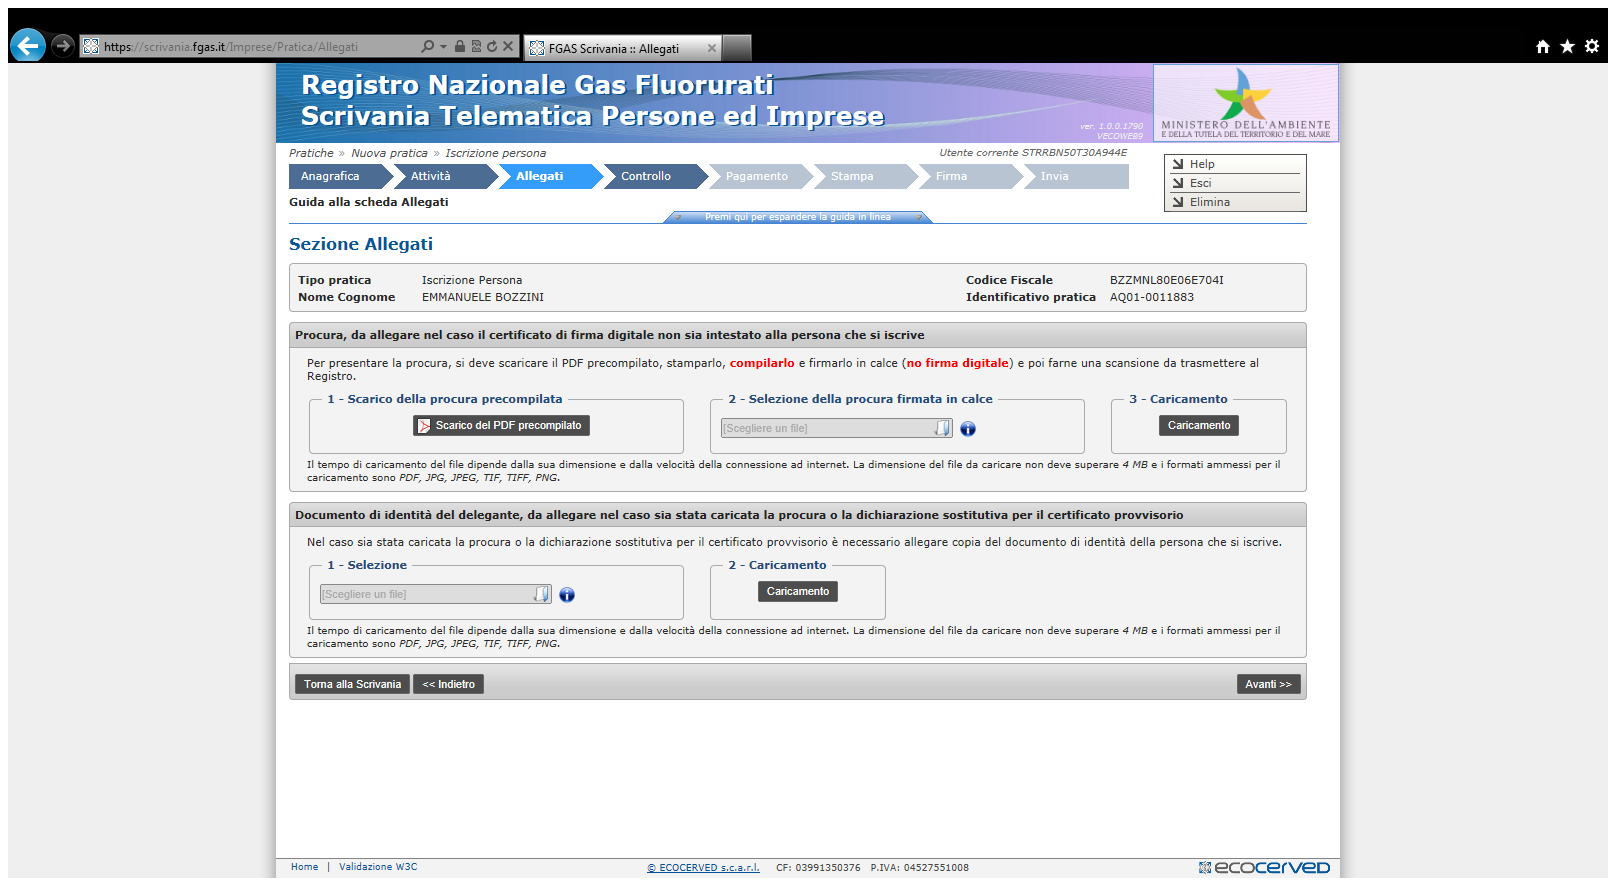Open the address bar dropdown arrow
The image size is (1616, 886).
pos(443,46)
